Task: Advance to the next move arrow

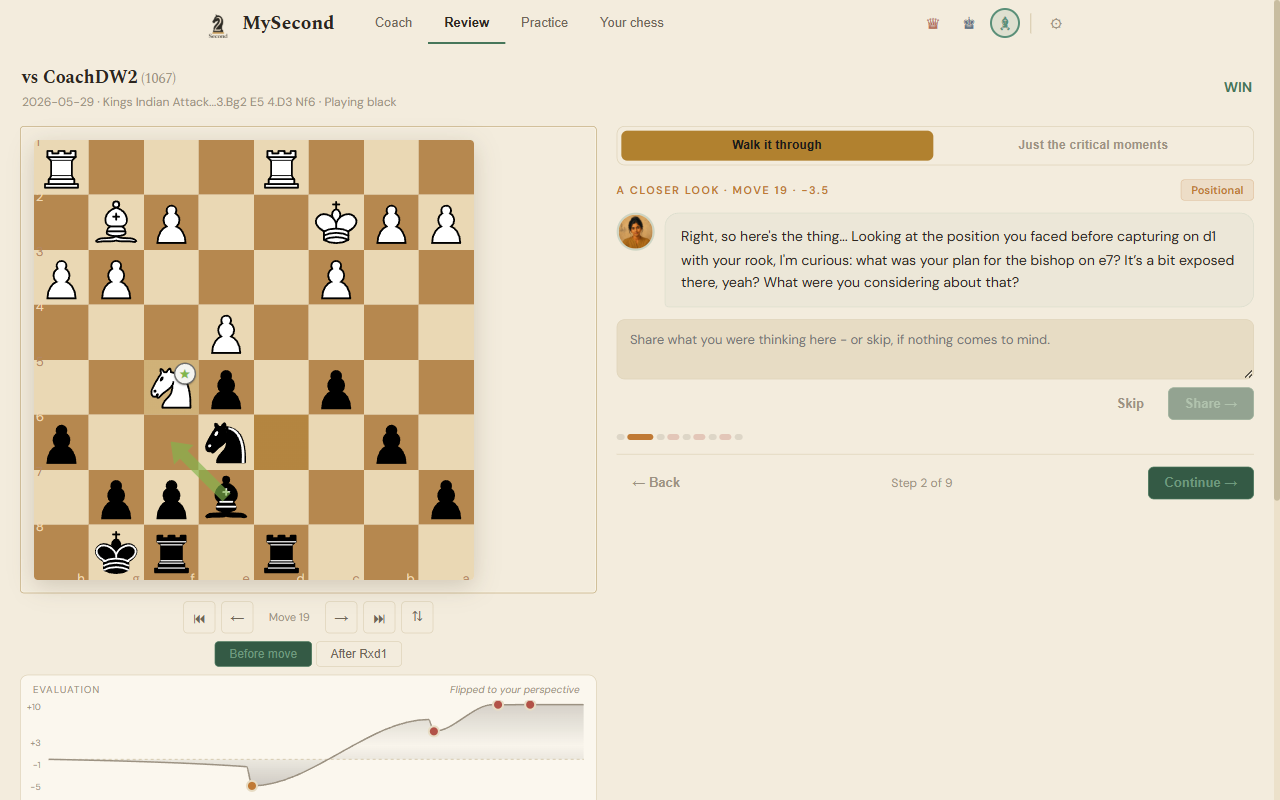Action: 341,617
